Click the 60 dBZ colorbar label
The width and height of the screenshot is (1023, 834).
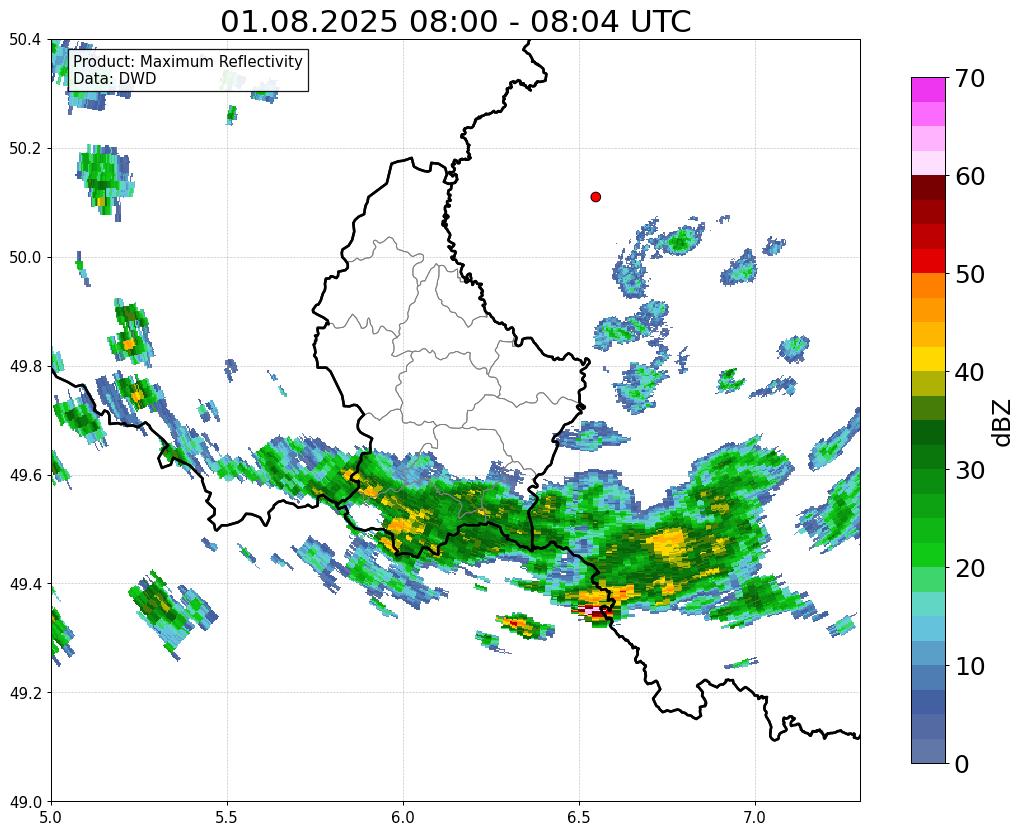[968, 176]
